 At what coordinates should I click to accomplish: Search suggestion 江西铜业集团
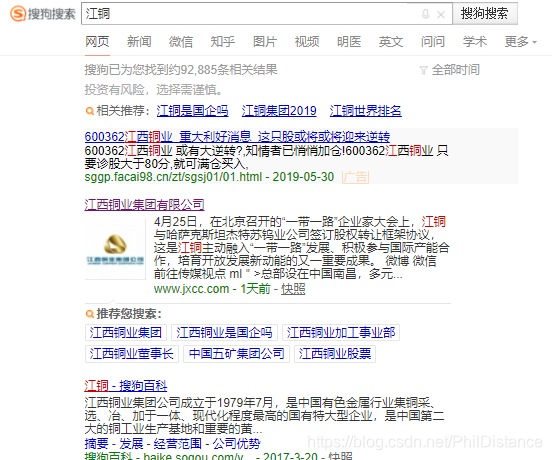tap(126, 333)
